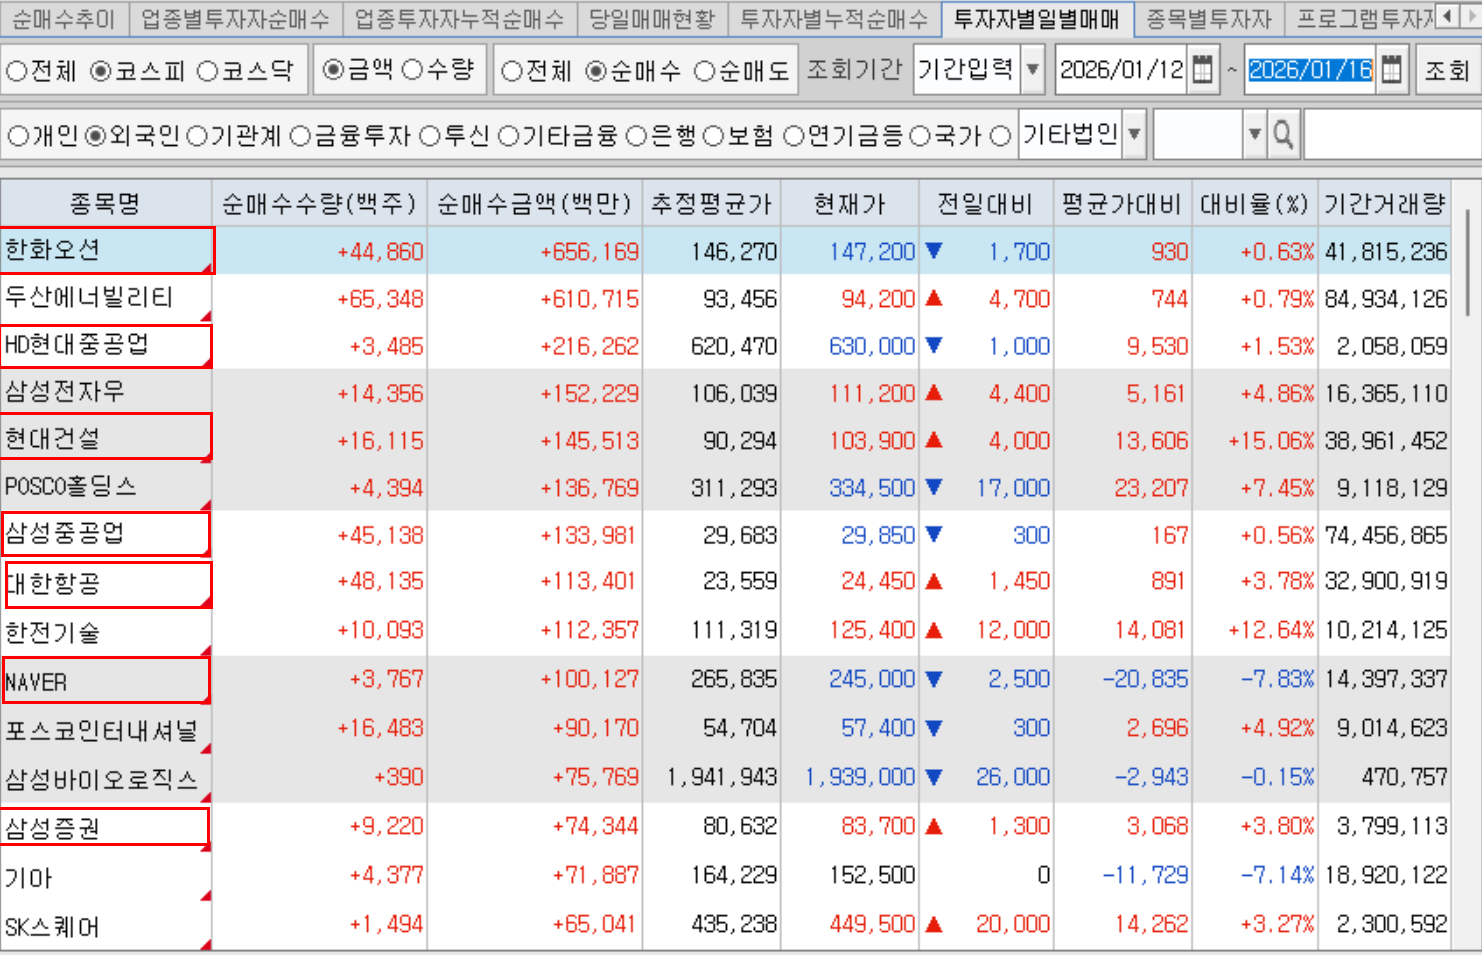Switch to the 종목별투자자 tab
Screen dimensions: 1482x955
click(1208, 19)
